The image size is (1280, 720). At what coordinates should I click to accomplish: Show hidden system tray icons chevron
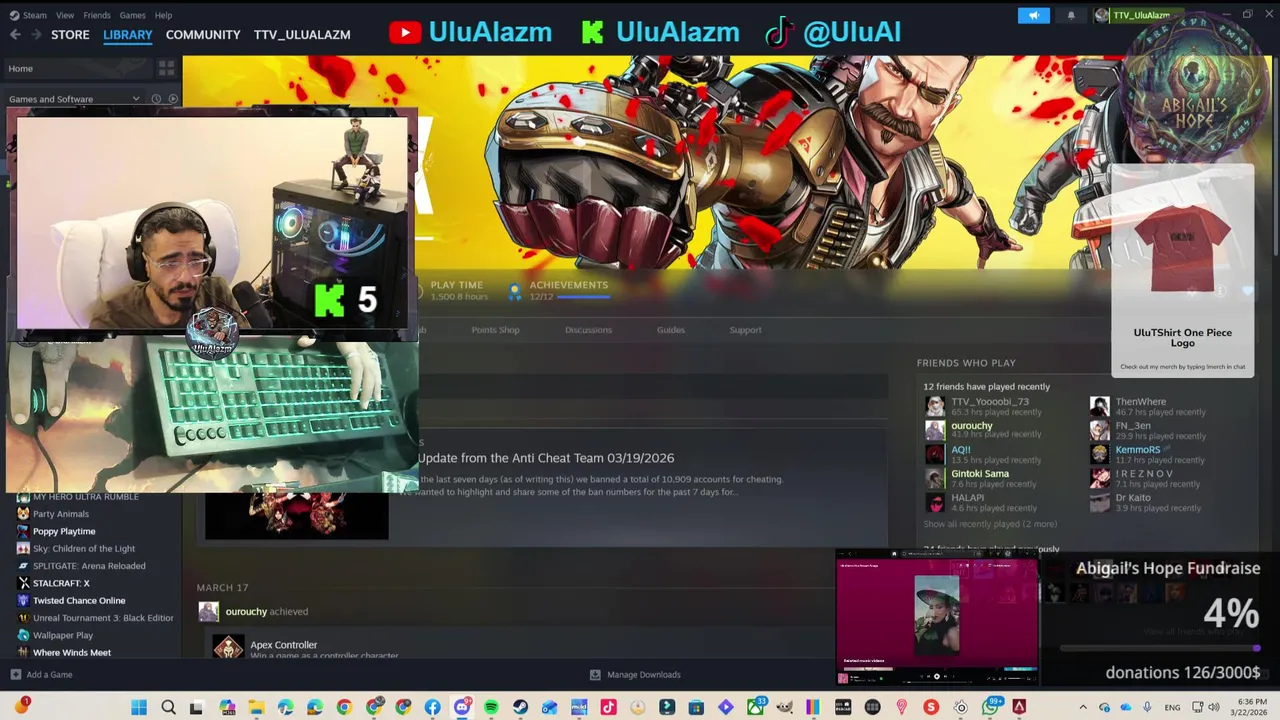[1082, 707]
